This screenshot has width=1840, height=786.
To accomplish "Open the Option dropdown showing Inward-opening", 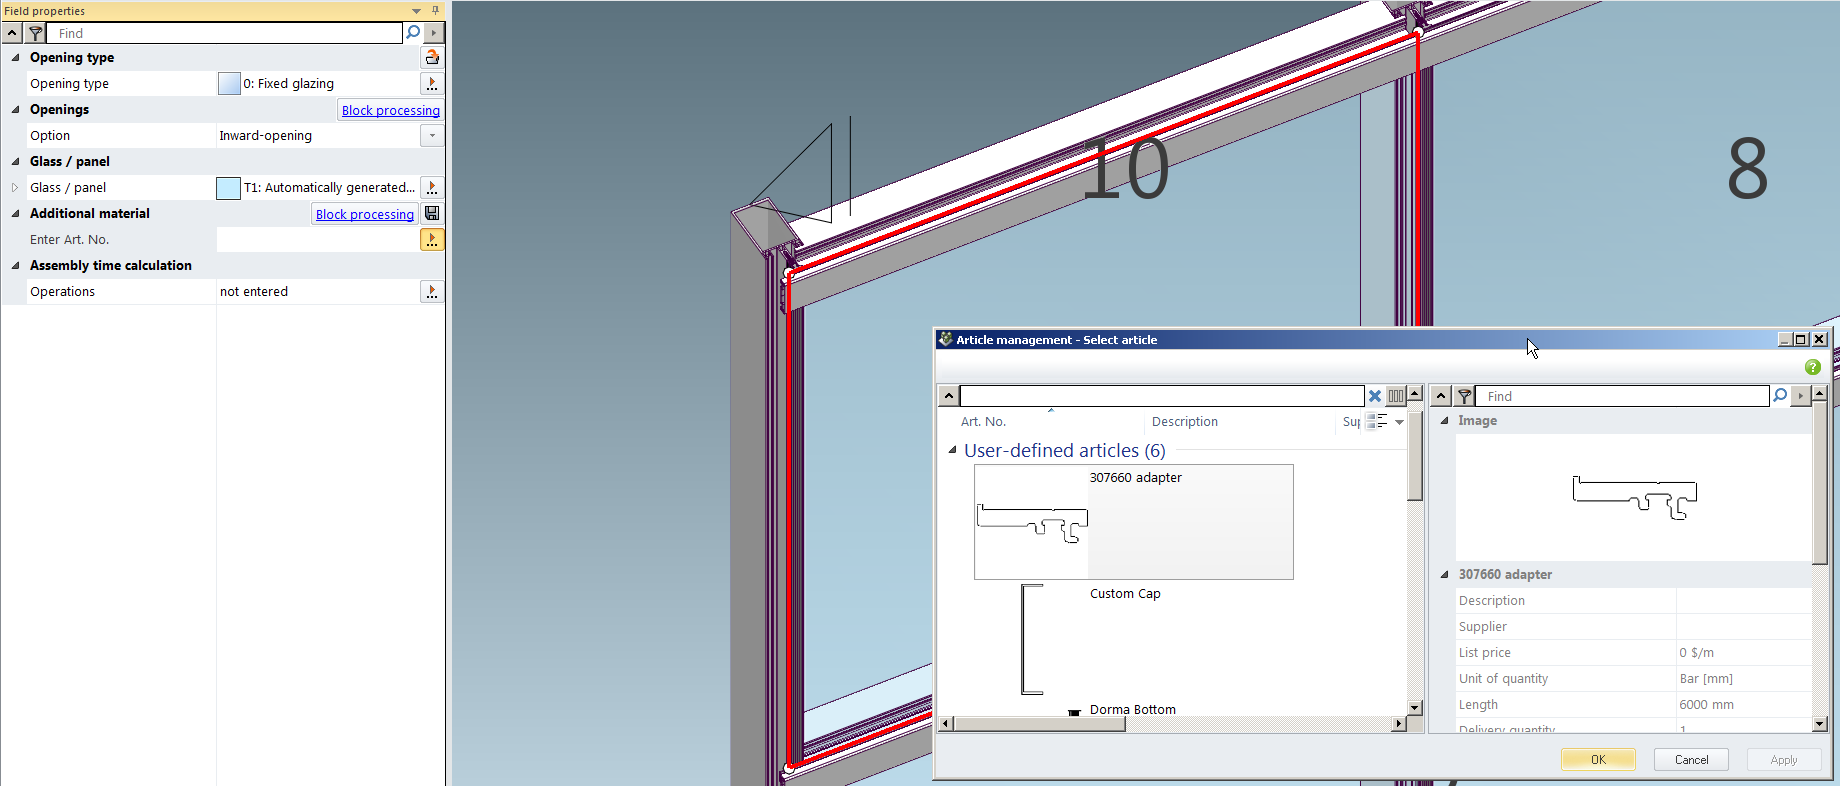I will coord(432,136).
